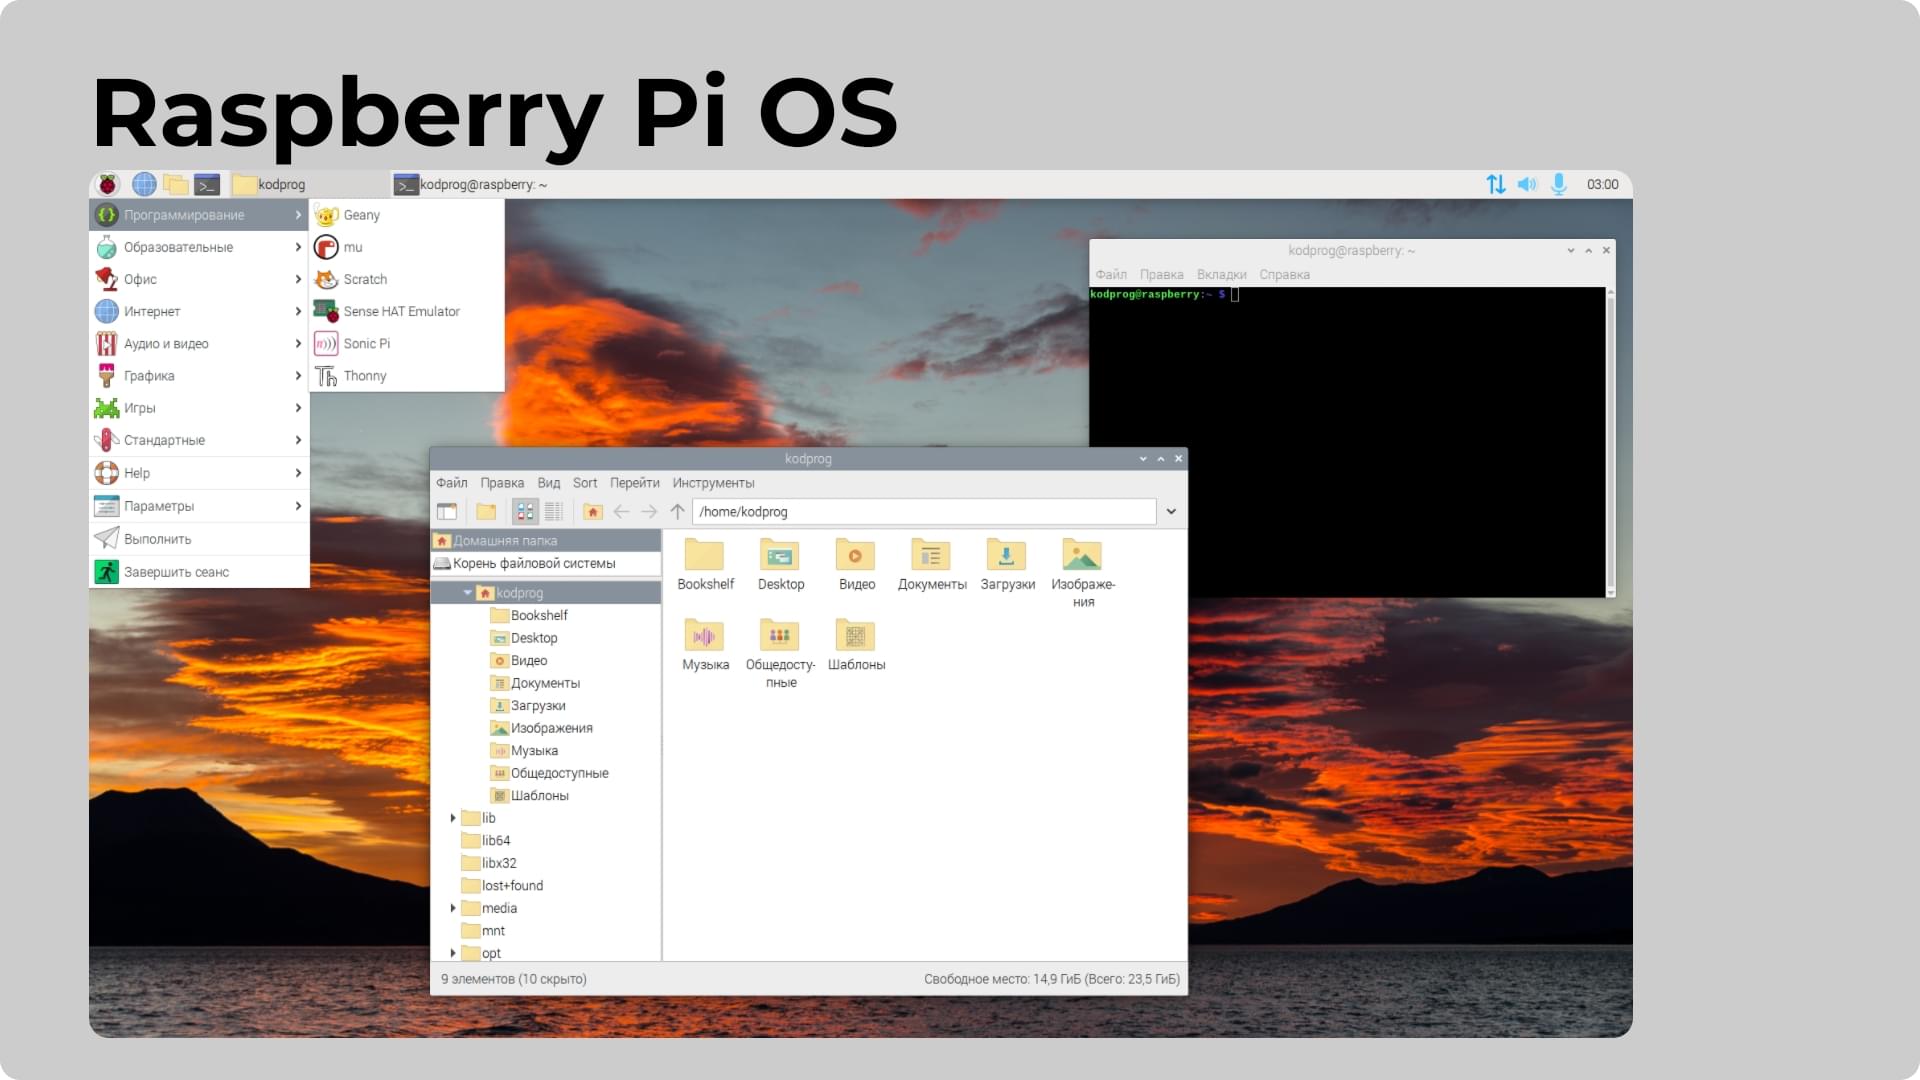The image size is (1920, 1080).
Task: Switch to kodprog@raspberry terminal taskbar button
Action: pos(471,184)
